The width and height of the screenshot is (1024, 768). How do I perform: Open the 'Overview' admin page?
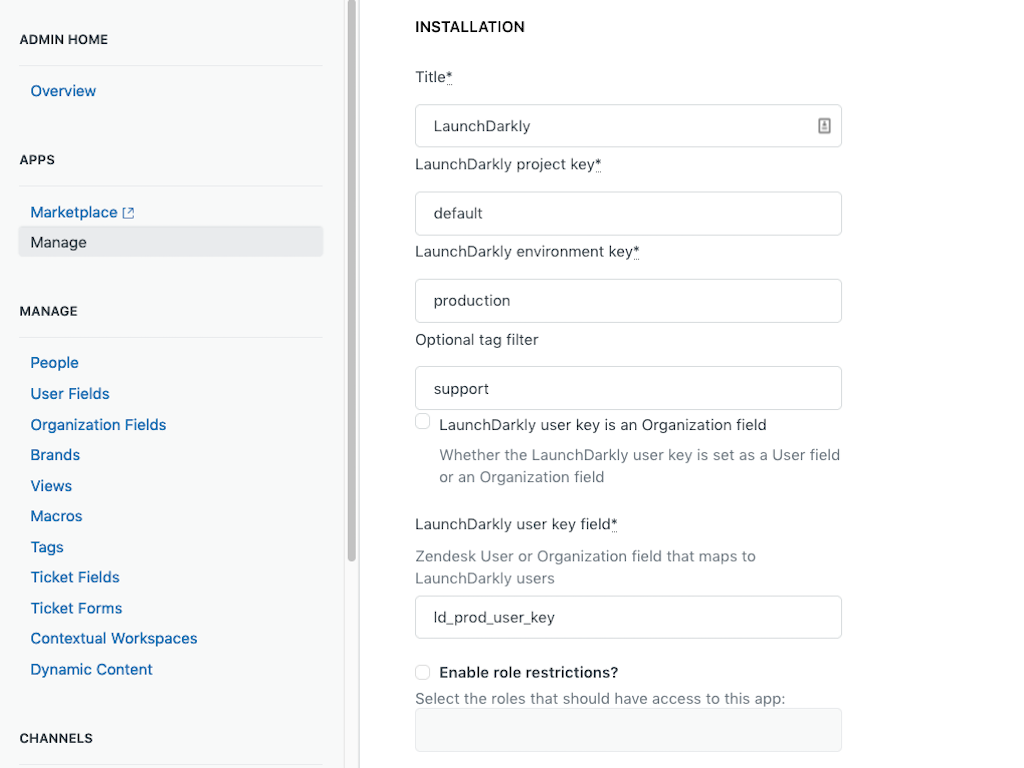(x=63, y=90)
